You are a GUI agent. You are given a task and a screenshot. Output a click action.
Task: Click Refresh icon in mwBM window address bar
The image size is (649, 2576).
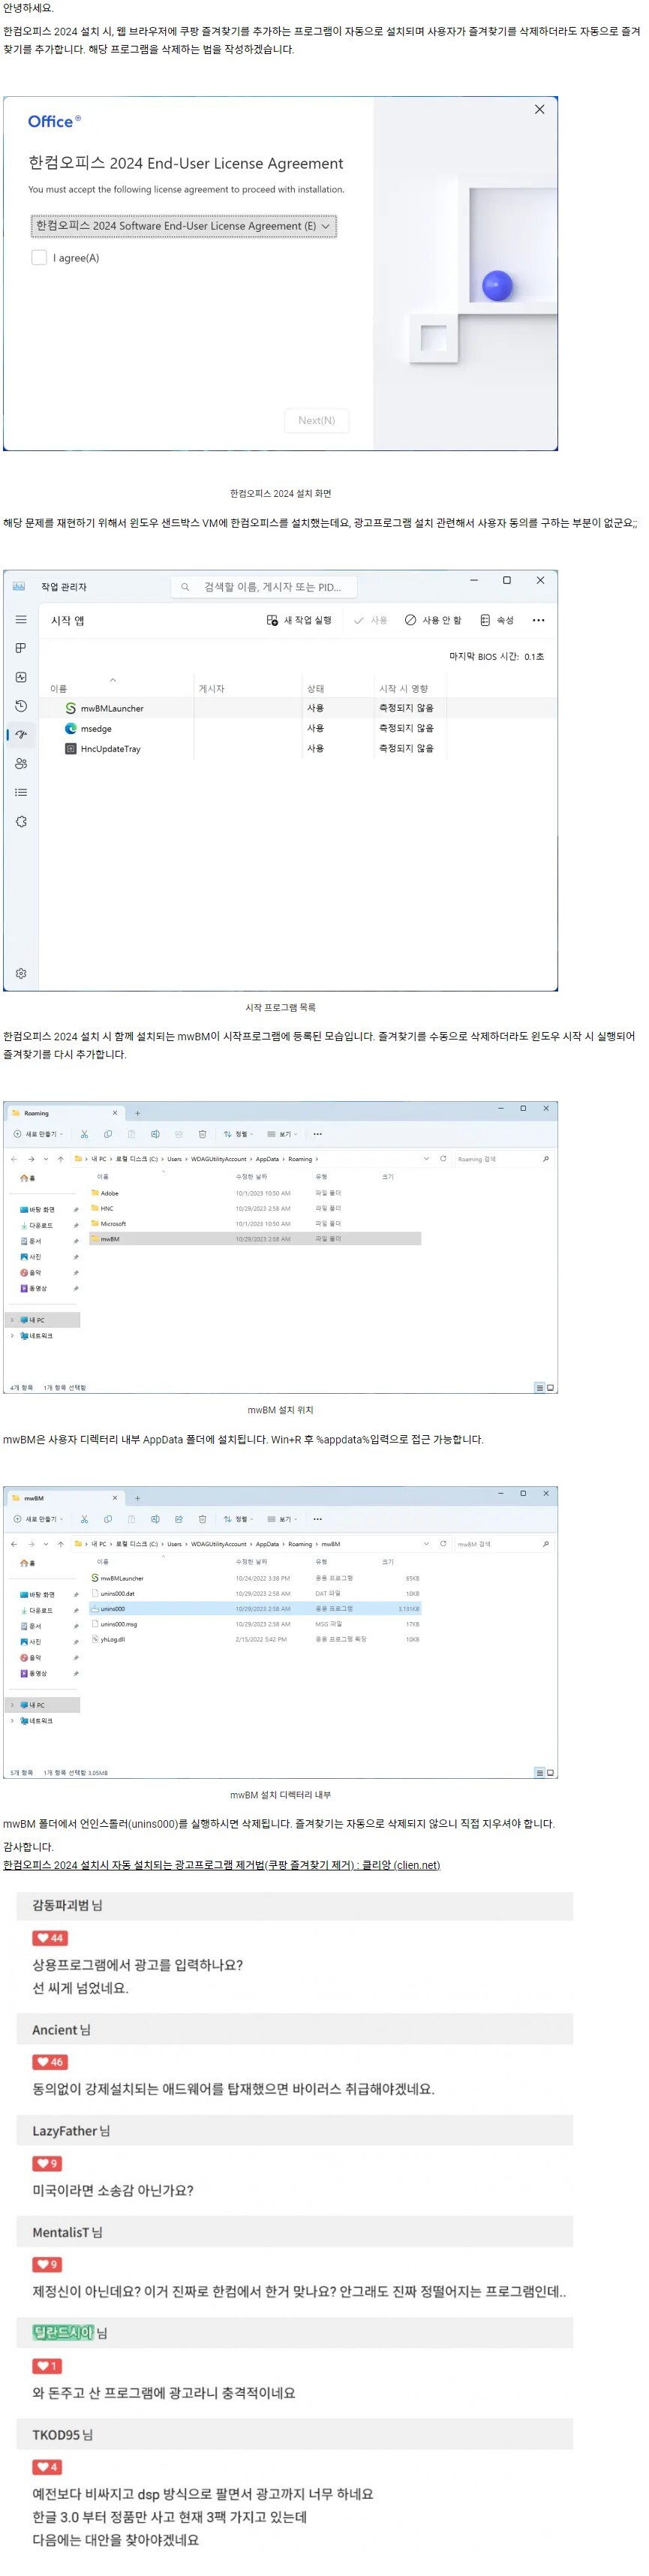pyautogui.click(x=443, y=1544)
